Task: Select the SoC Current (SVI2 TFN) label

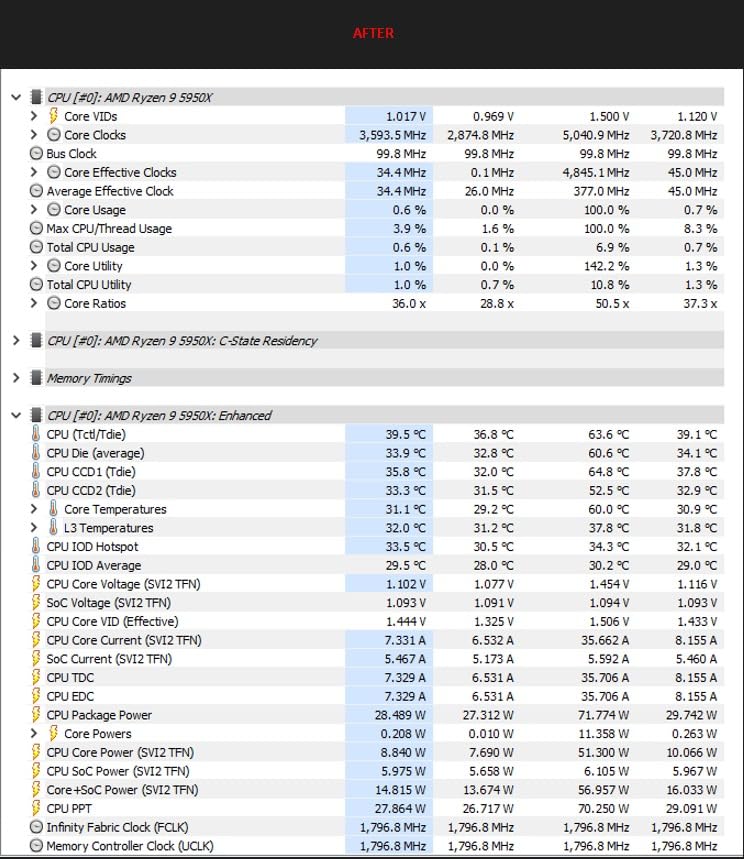Action: click(x=109, y=658)
